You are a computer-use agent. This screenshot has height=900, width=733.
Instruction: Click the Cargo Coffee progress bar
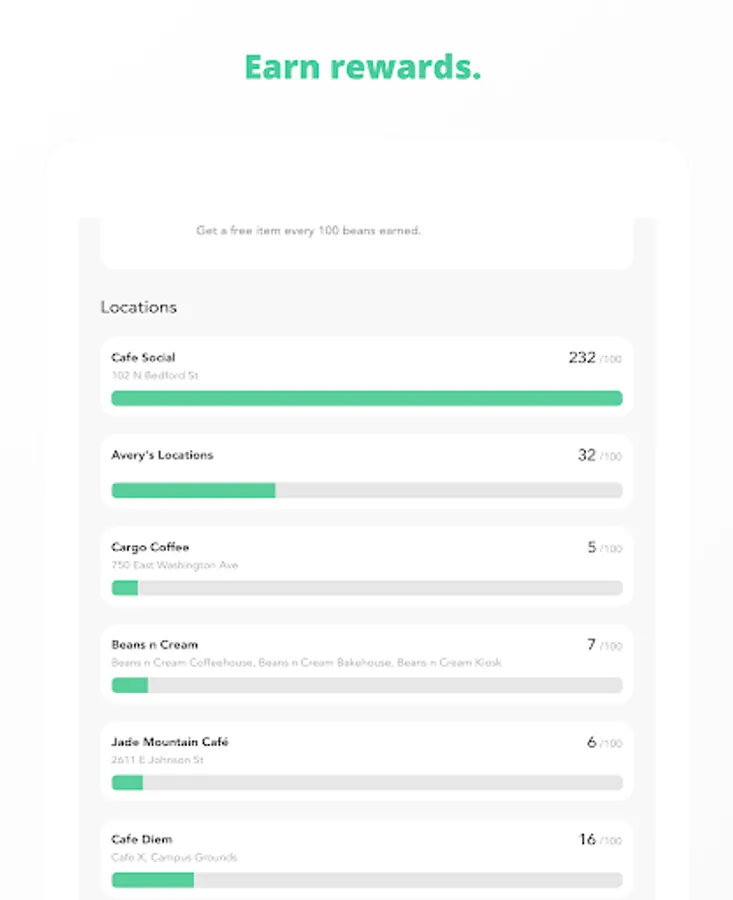[366, 588]
